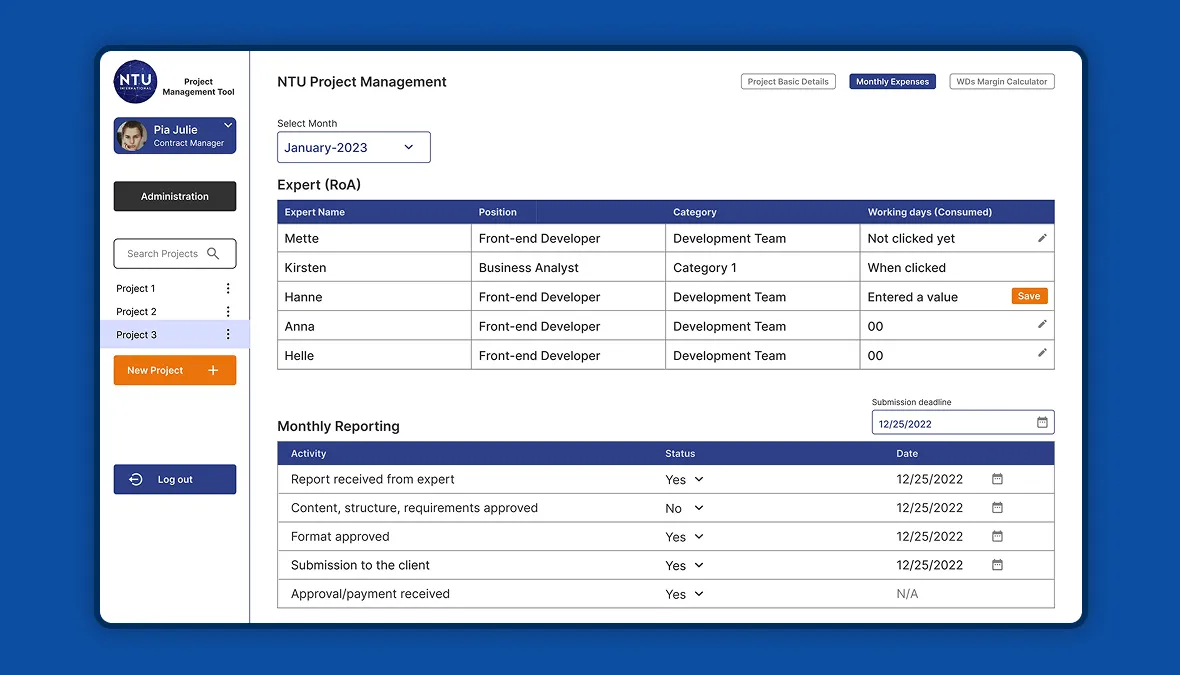Viewport: 1180px width, 675px height.
Task: Expand status dropdown for Content, structure, requirements approved
Action: pyautogui.click(x=698, y=508)
